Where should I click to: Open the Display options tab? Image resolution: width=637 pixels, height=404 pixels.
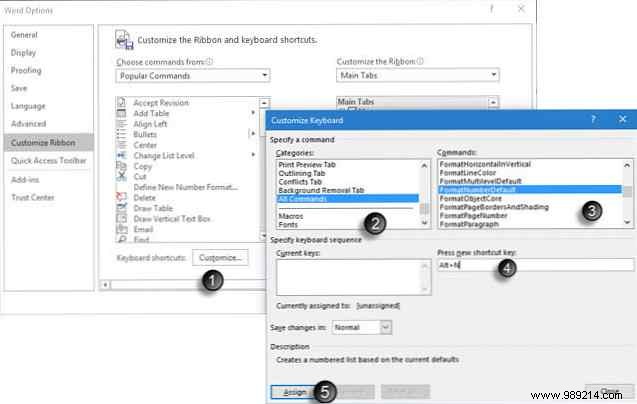coord(23,52)
